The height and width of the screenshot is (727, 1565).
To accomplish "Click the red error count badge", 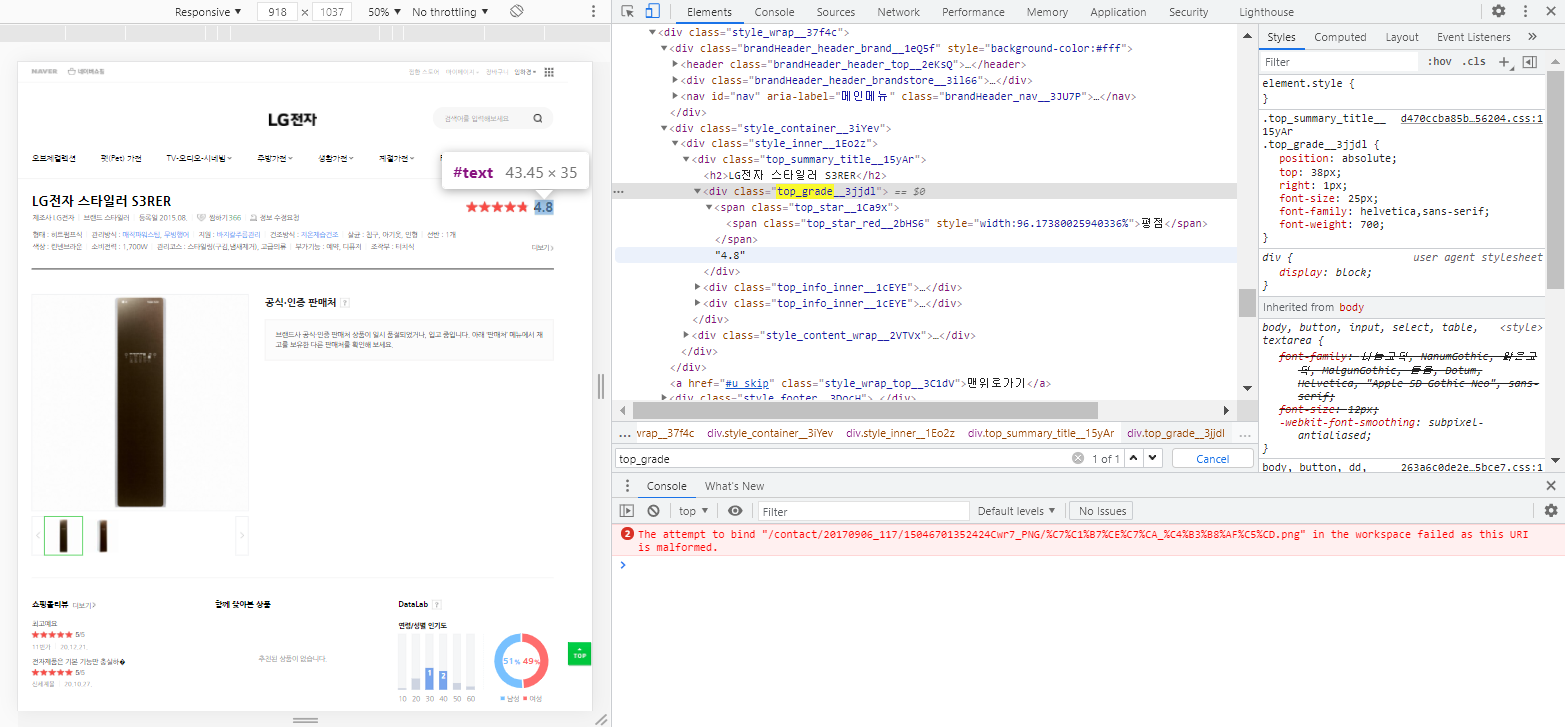I will click(x=627, y=534).
